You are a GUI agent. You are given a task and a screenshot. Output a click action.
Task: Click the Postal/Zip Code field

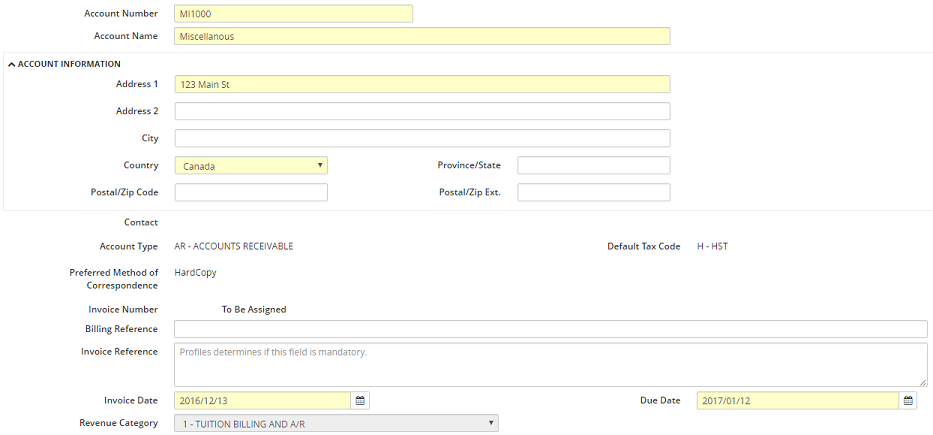(x=251, y=192)
